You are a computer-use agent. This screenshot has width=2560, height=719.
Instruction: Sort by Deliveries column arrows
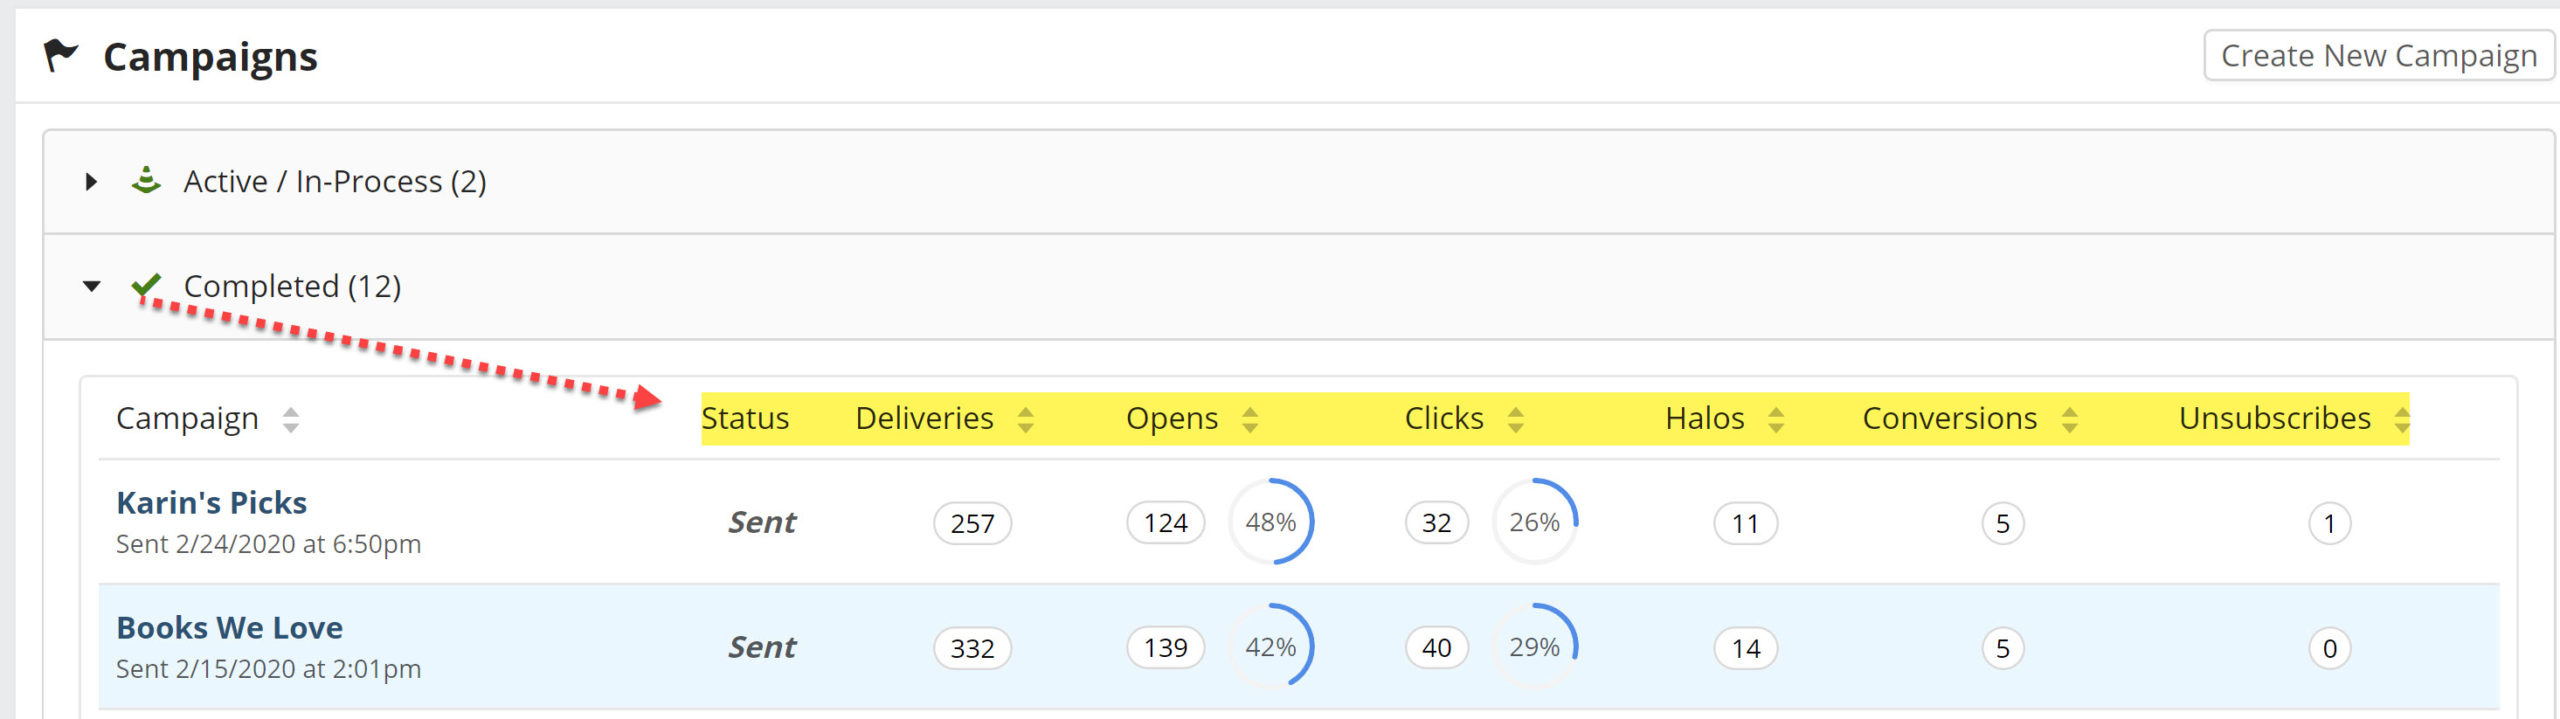1025,419
